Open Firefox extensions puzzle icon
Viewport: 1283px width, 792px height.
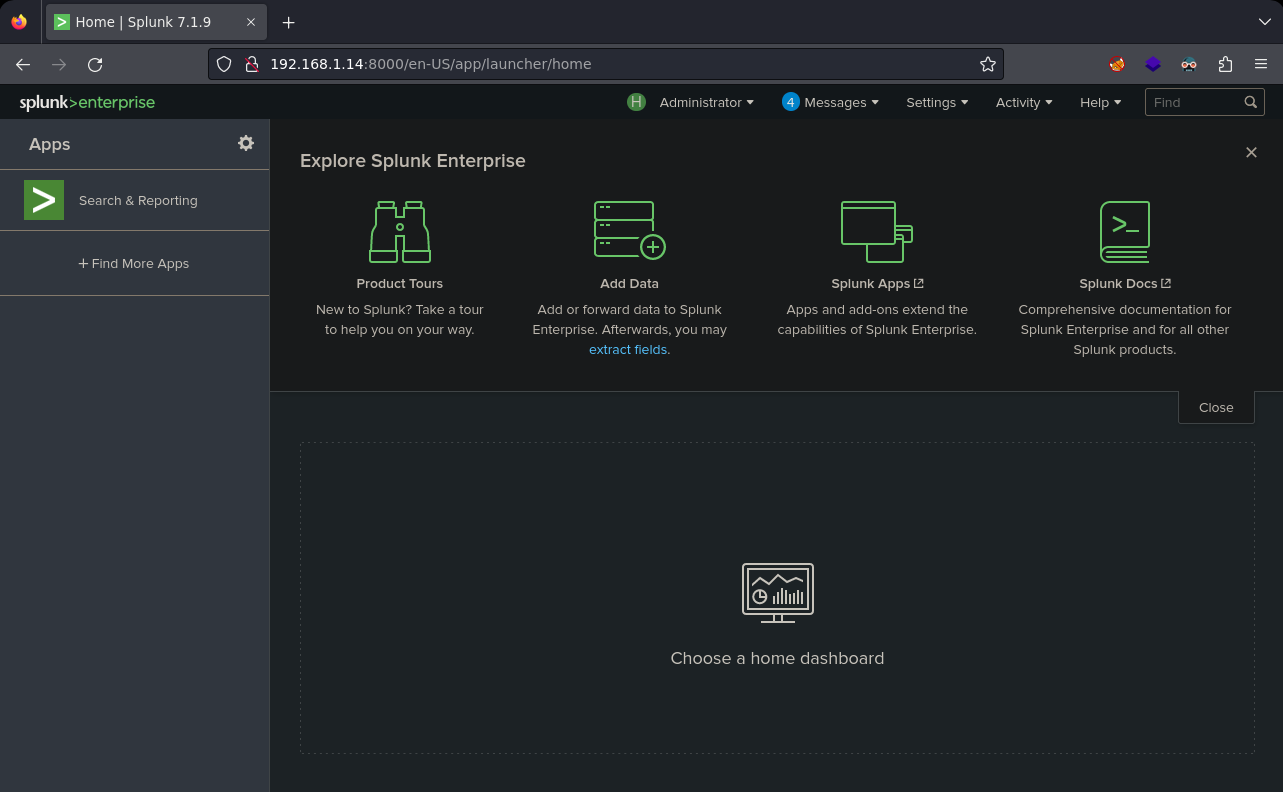(x=1225, y=64)
